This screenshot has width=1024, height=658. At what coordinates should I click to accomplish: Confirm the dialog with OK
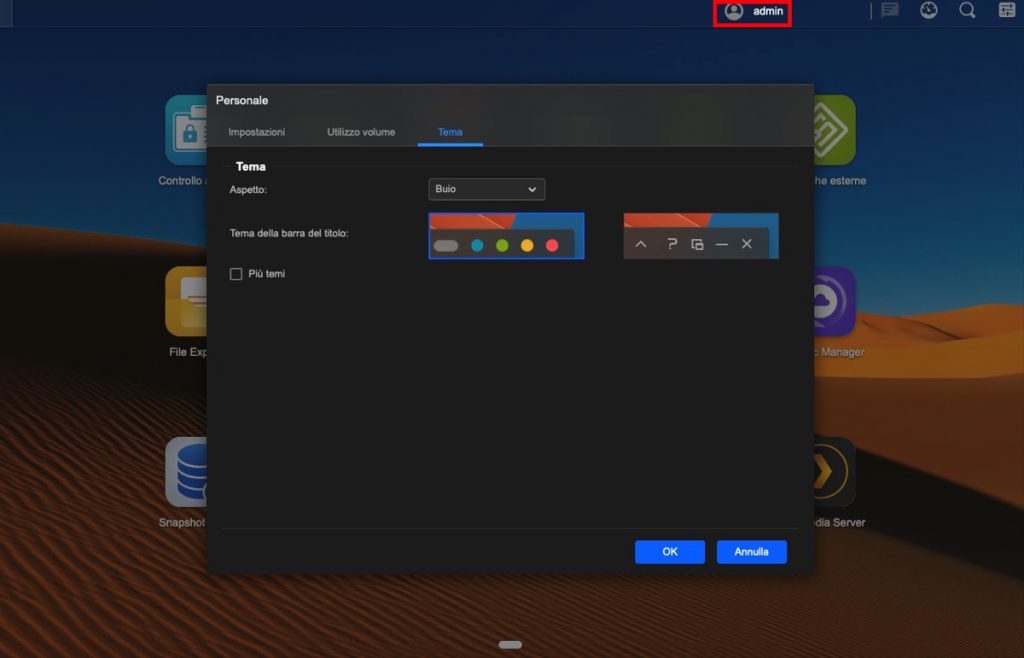click(669, 552)
